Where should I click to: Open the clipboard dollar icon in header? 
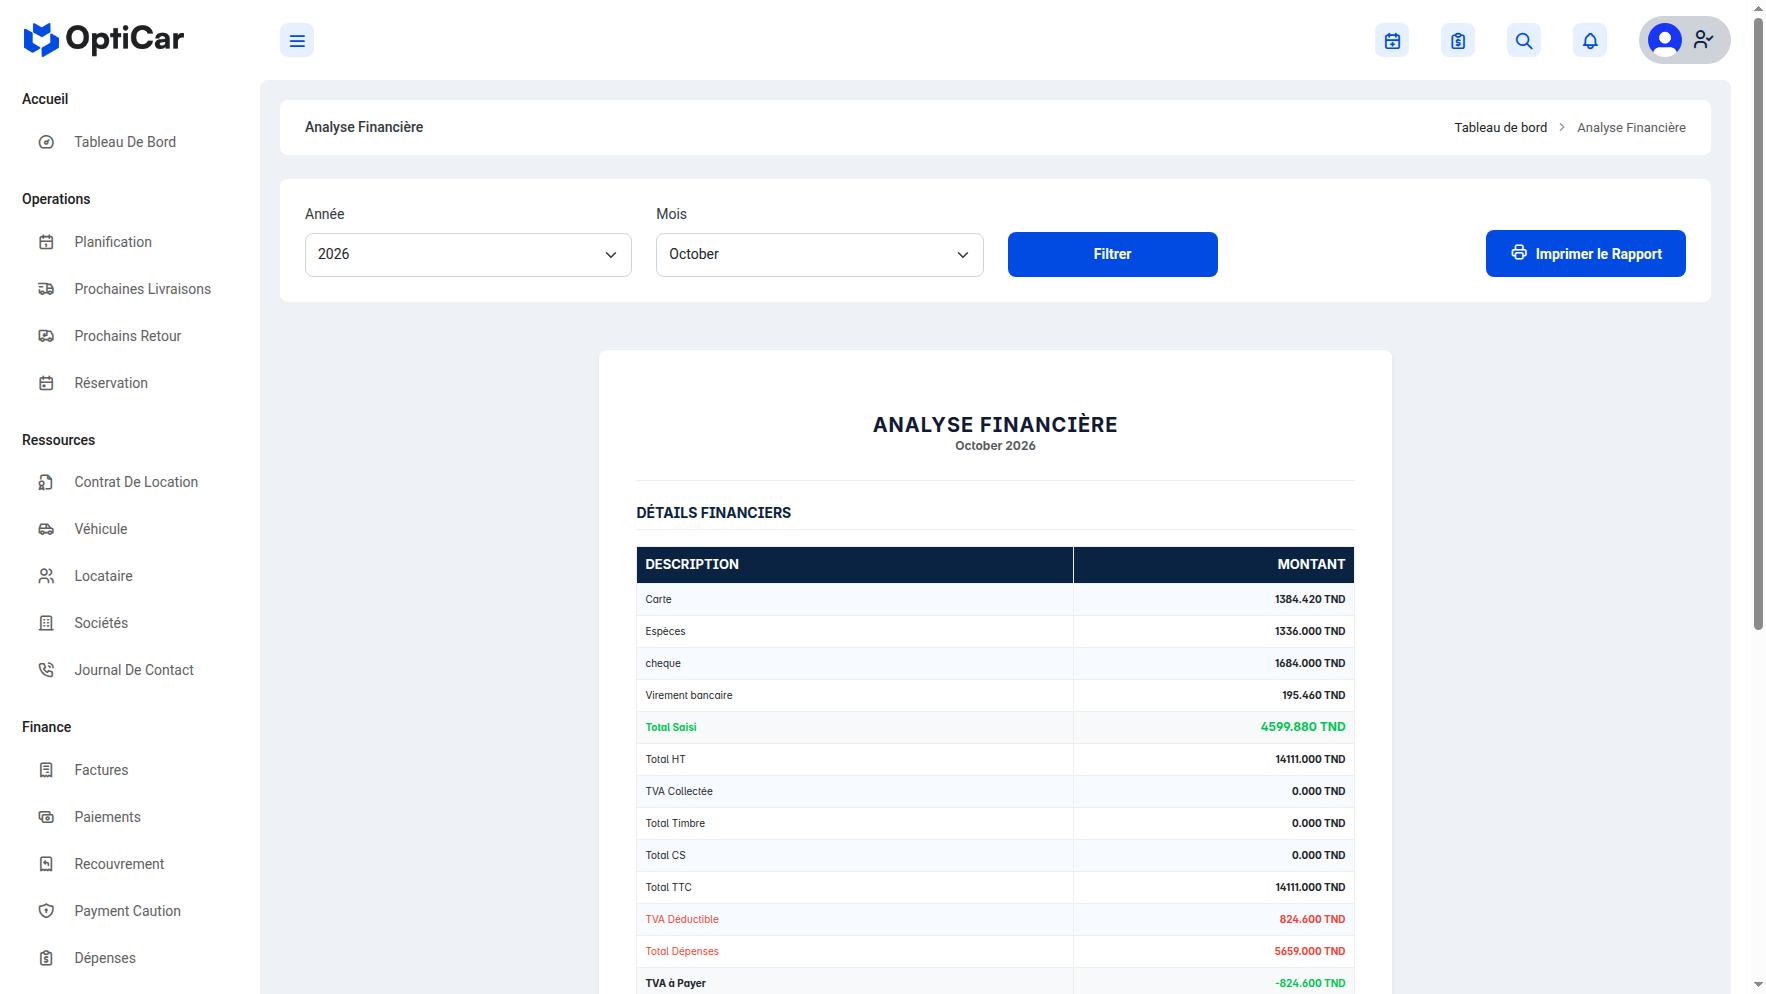1458,41
